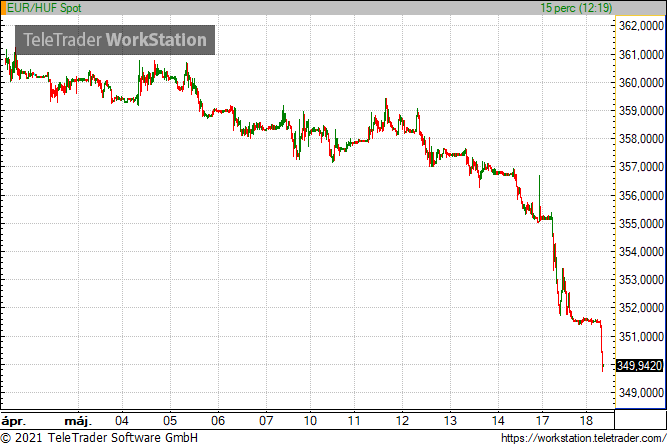Click the 359,0000 price axis label
This screenshot has width=667, height=446.
641,111
